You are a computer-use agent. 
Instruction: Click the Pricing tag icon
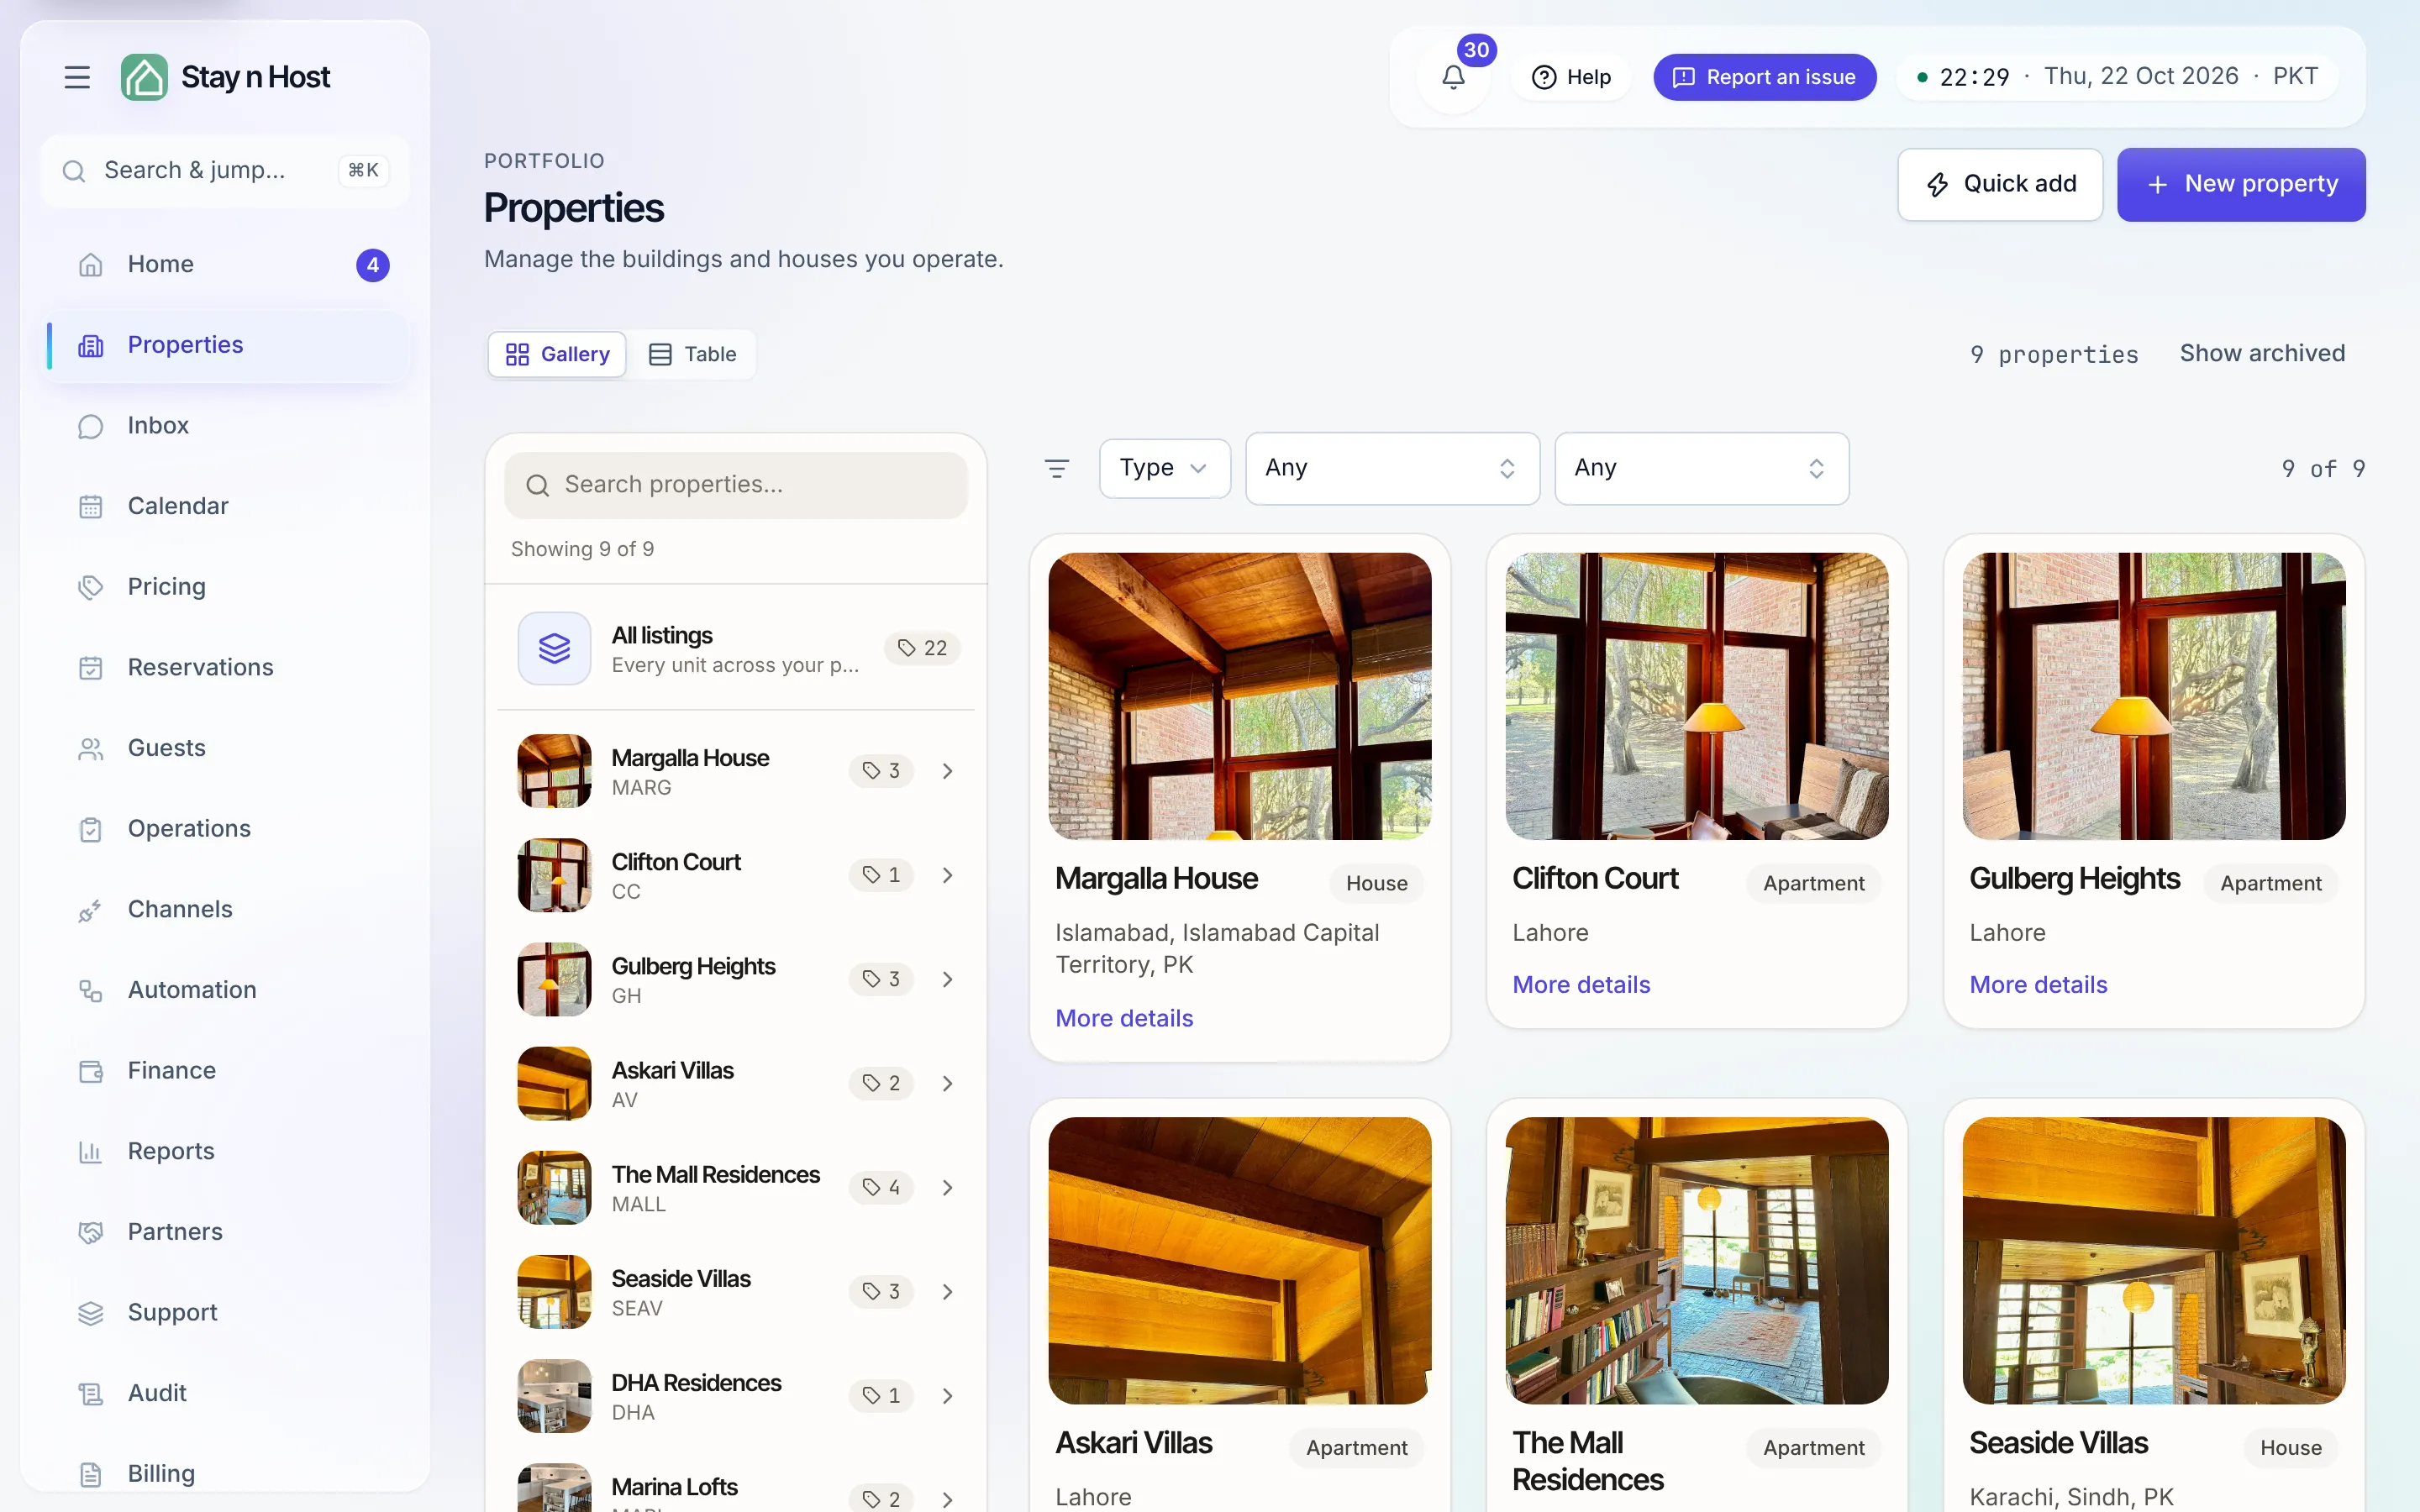pos(91,587)
